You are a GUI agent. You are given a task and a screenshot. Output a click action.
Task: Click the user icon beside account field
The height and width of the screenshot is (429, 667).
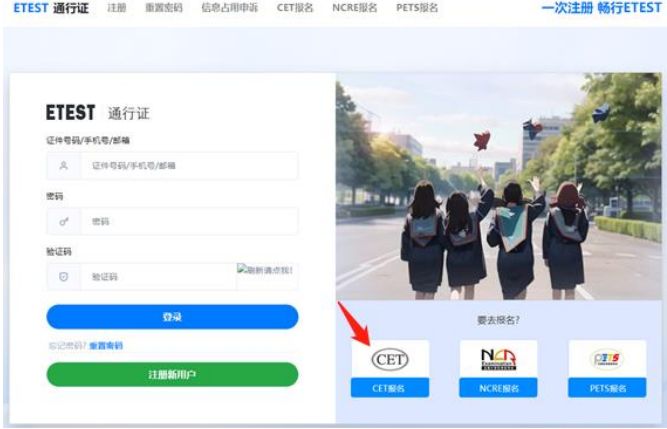click(x=63, y=165)
